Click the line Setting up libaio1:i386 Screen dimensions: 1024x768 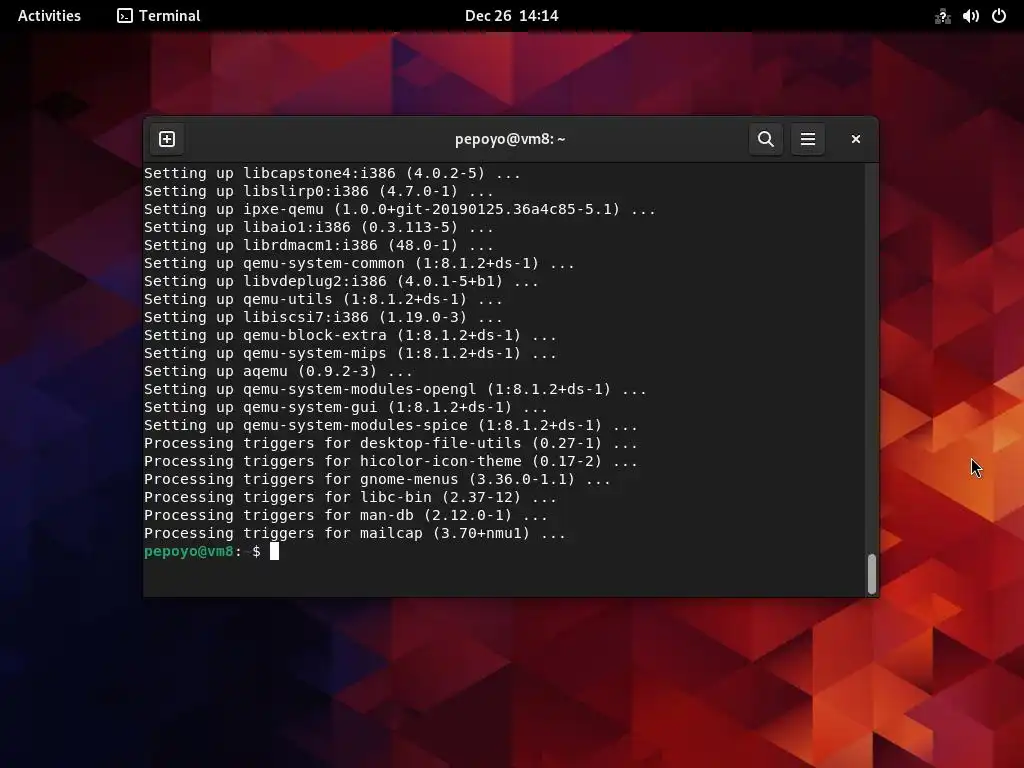(x=319, y=227)
